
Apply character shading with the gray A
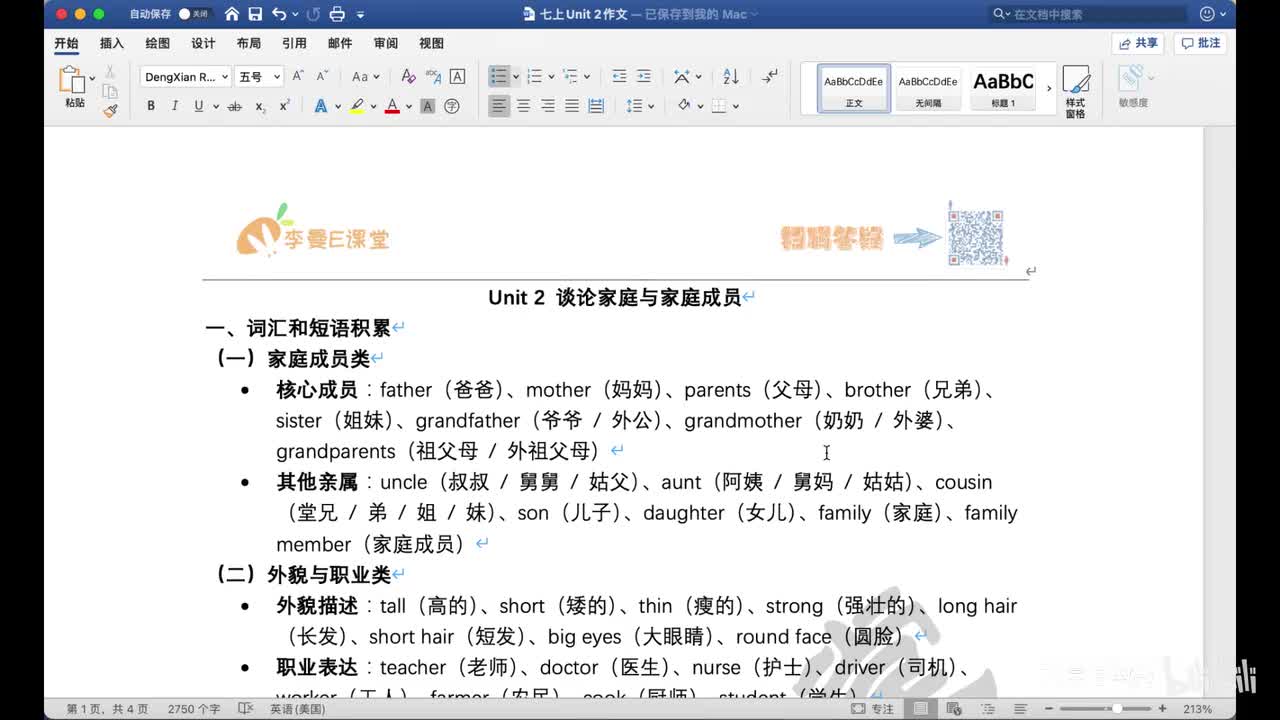point(428,106)
